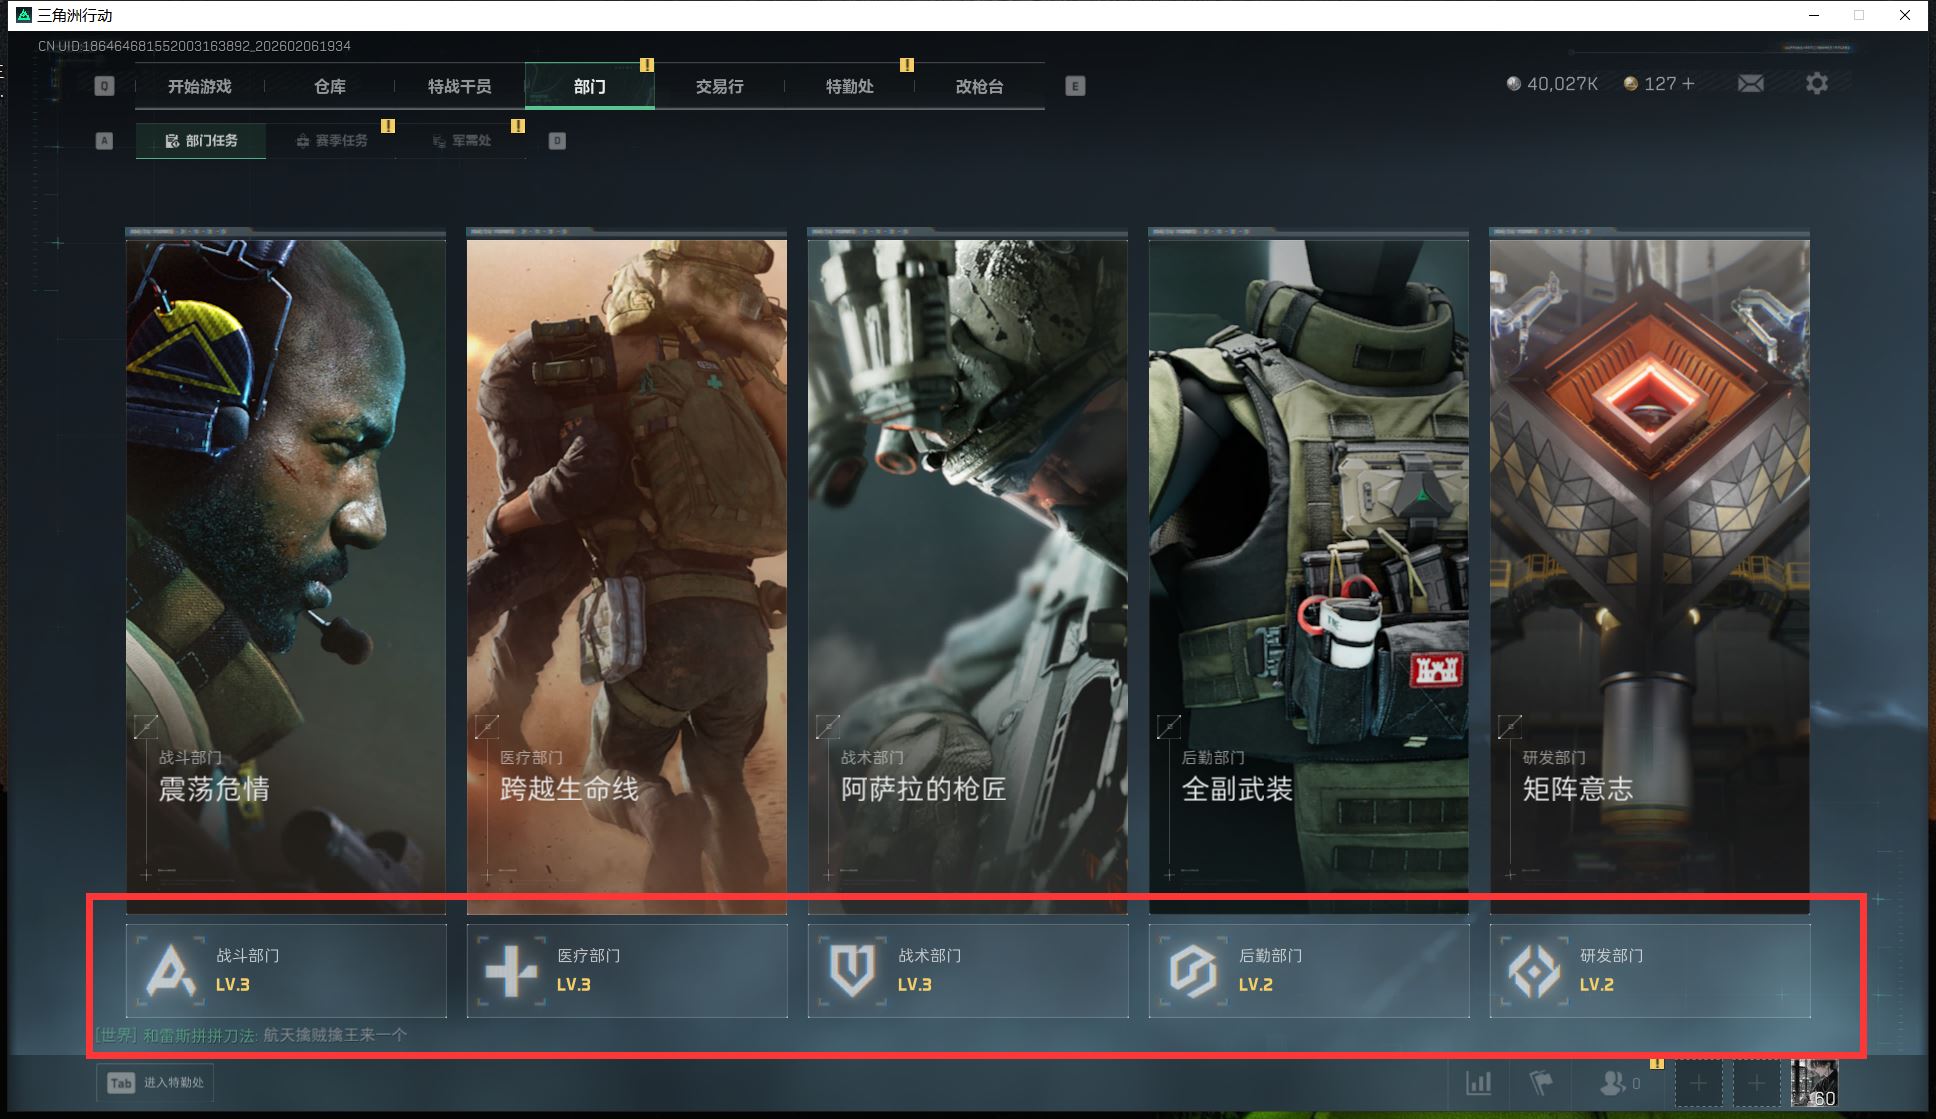Screen dimensions: 1936x1119
Task: Select the 医疗部门 LV.3 department button
Action: 627,970
